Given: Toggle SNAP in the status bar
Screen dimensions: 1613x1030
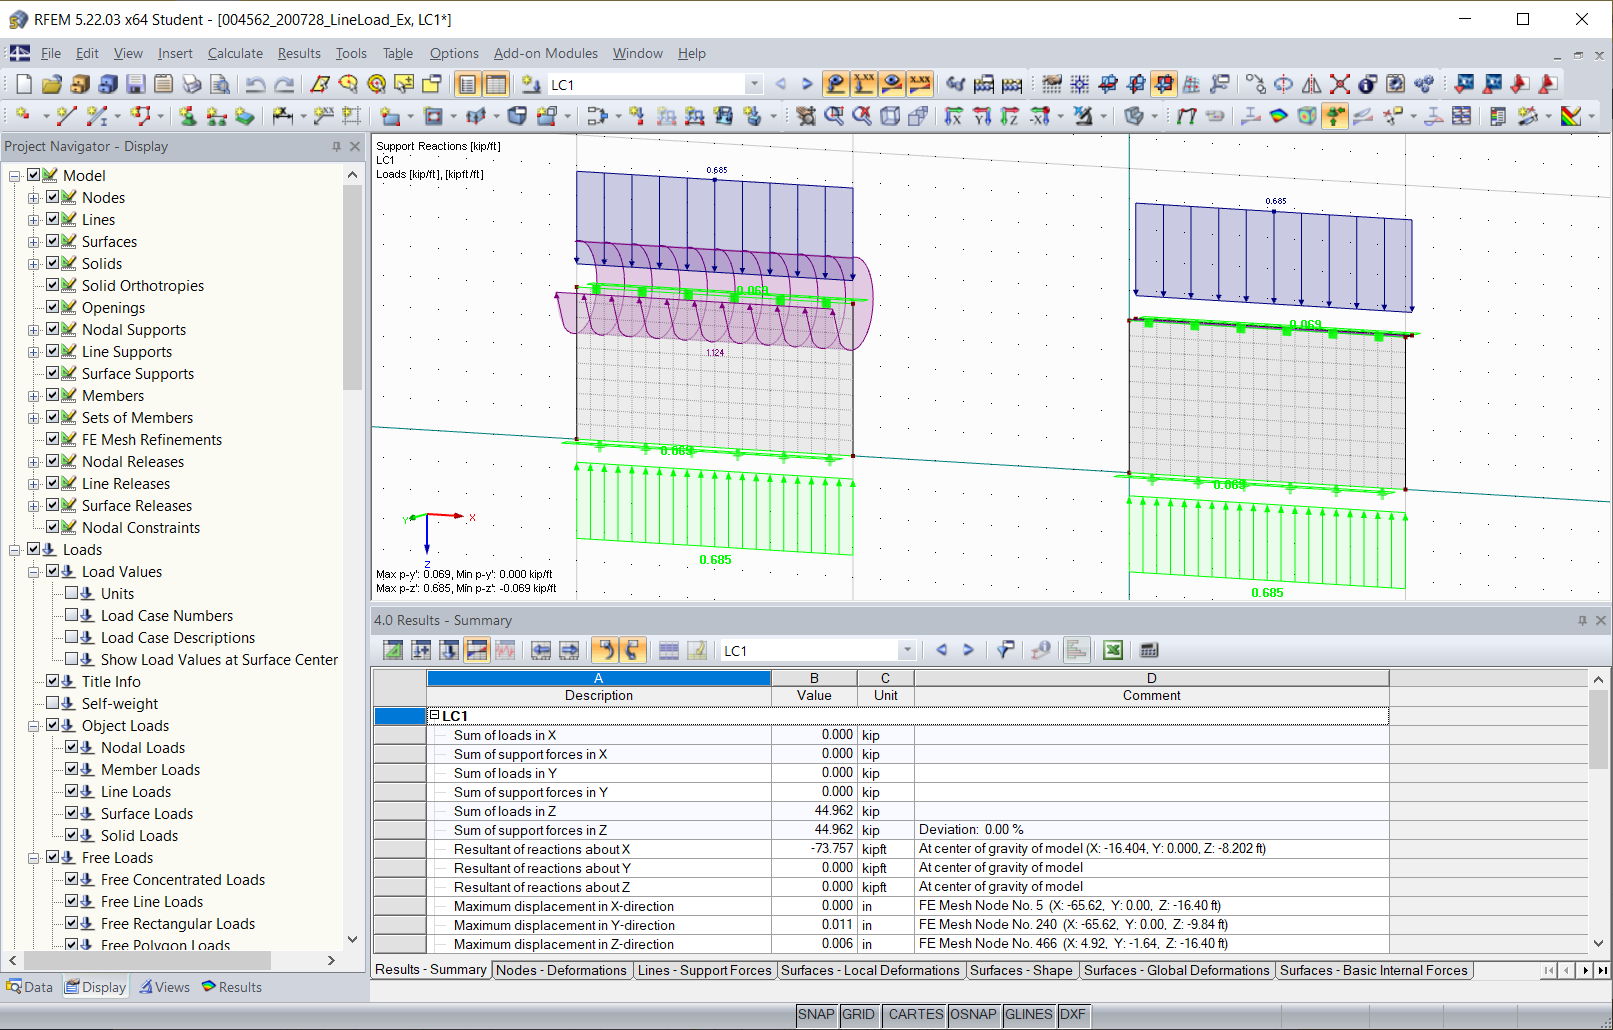Looking at the screenshot, I should point(816,1014).
